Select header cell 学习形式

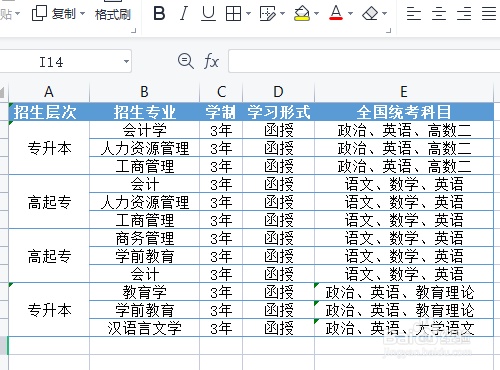click(x=278, y=112)
